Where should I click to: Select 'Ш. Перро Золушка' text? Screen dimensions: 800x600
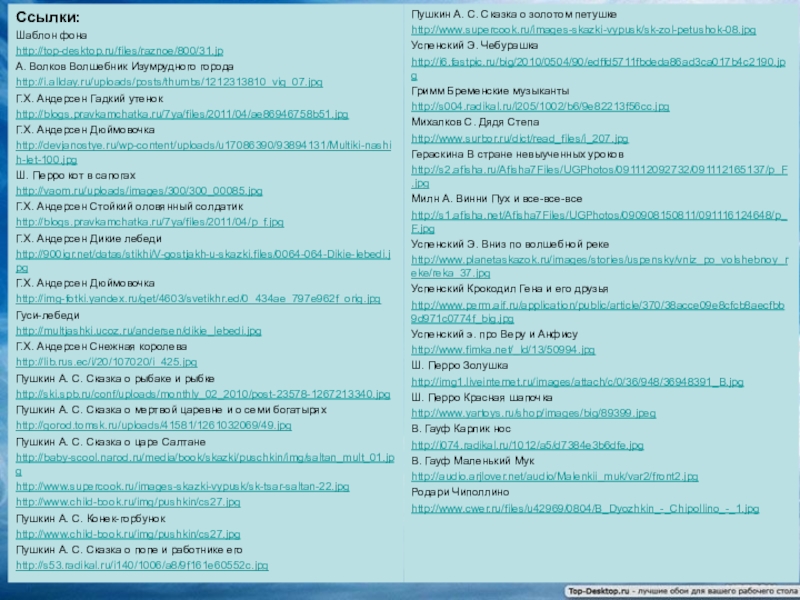pos(459,366)
